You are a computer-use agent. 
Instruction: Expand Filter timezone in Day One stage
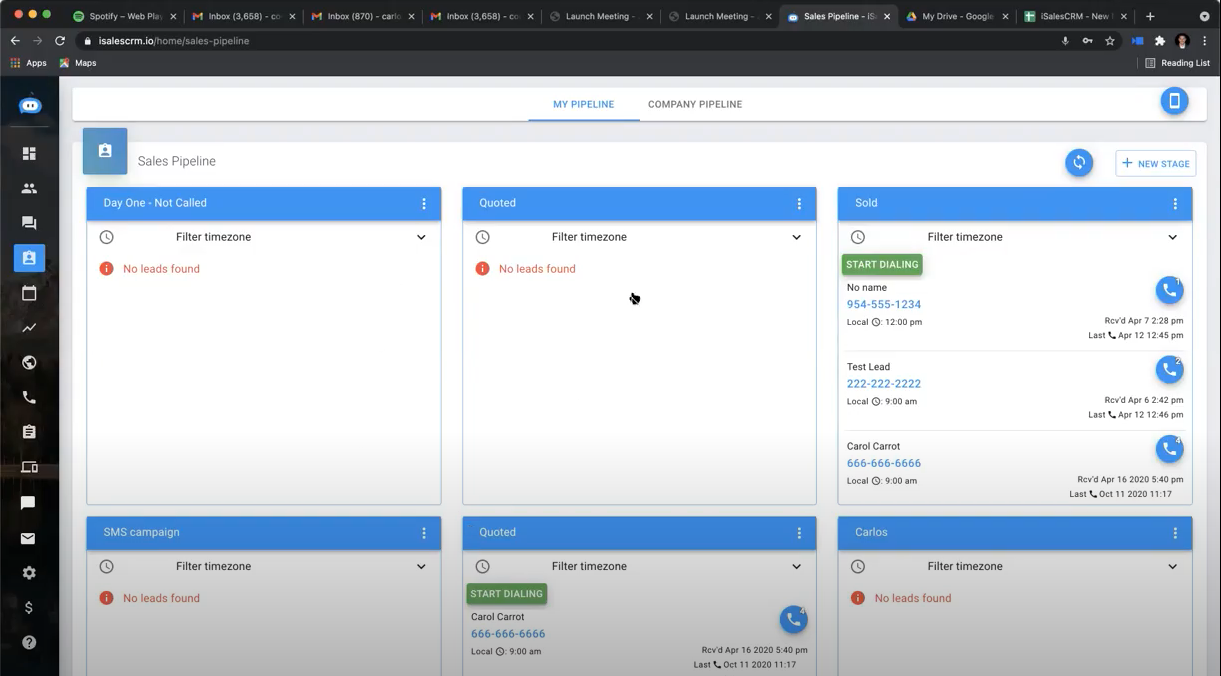click(x=264, y=237)
